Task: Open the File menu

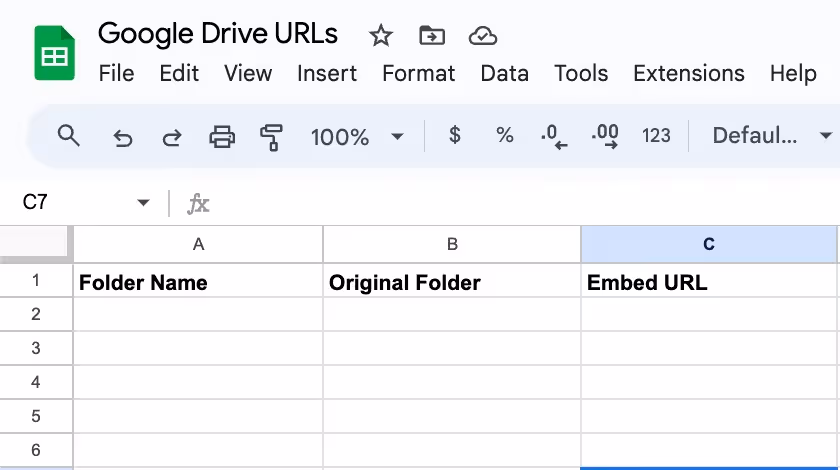Action: pyautogui.click(x=116, y=73)
